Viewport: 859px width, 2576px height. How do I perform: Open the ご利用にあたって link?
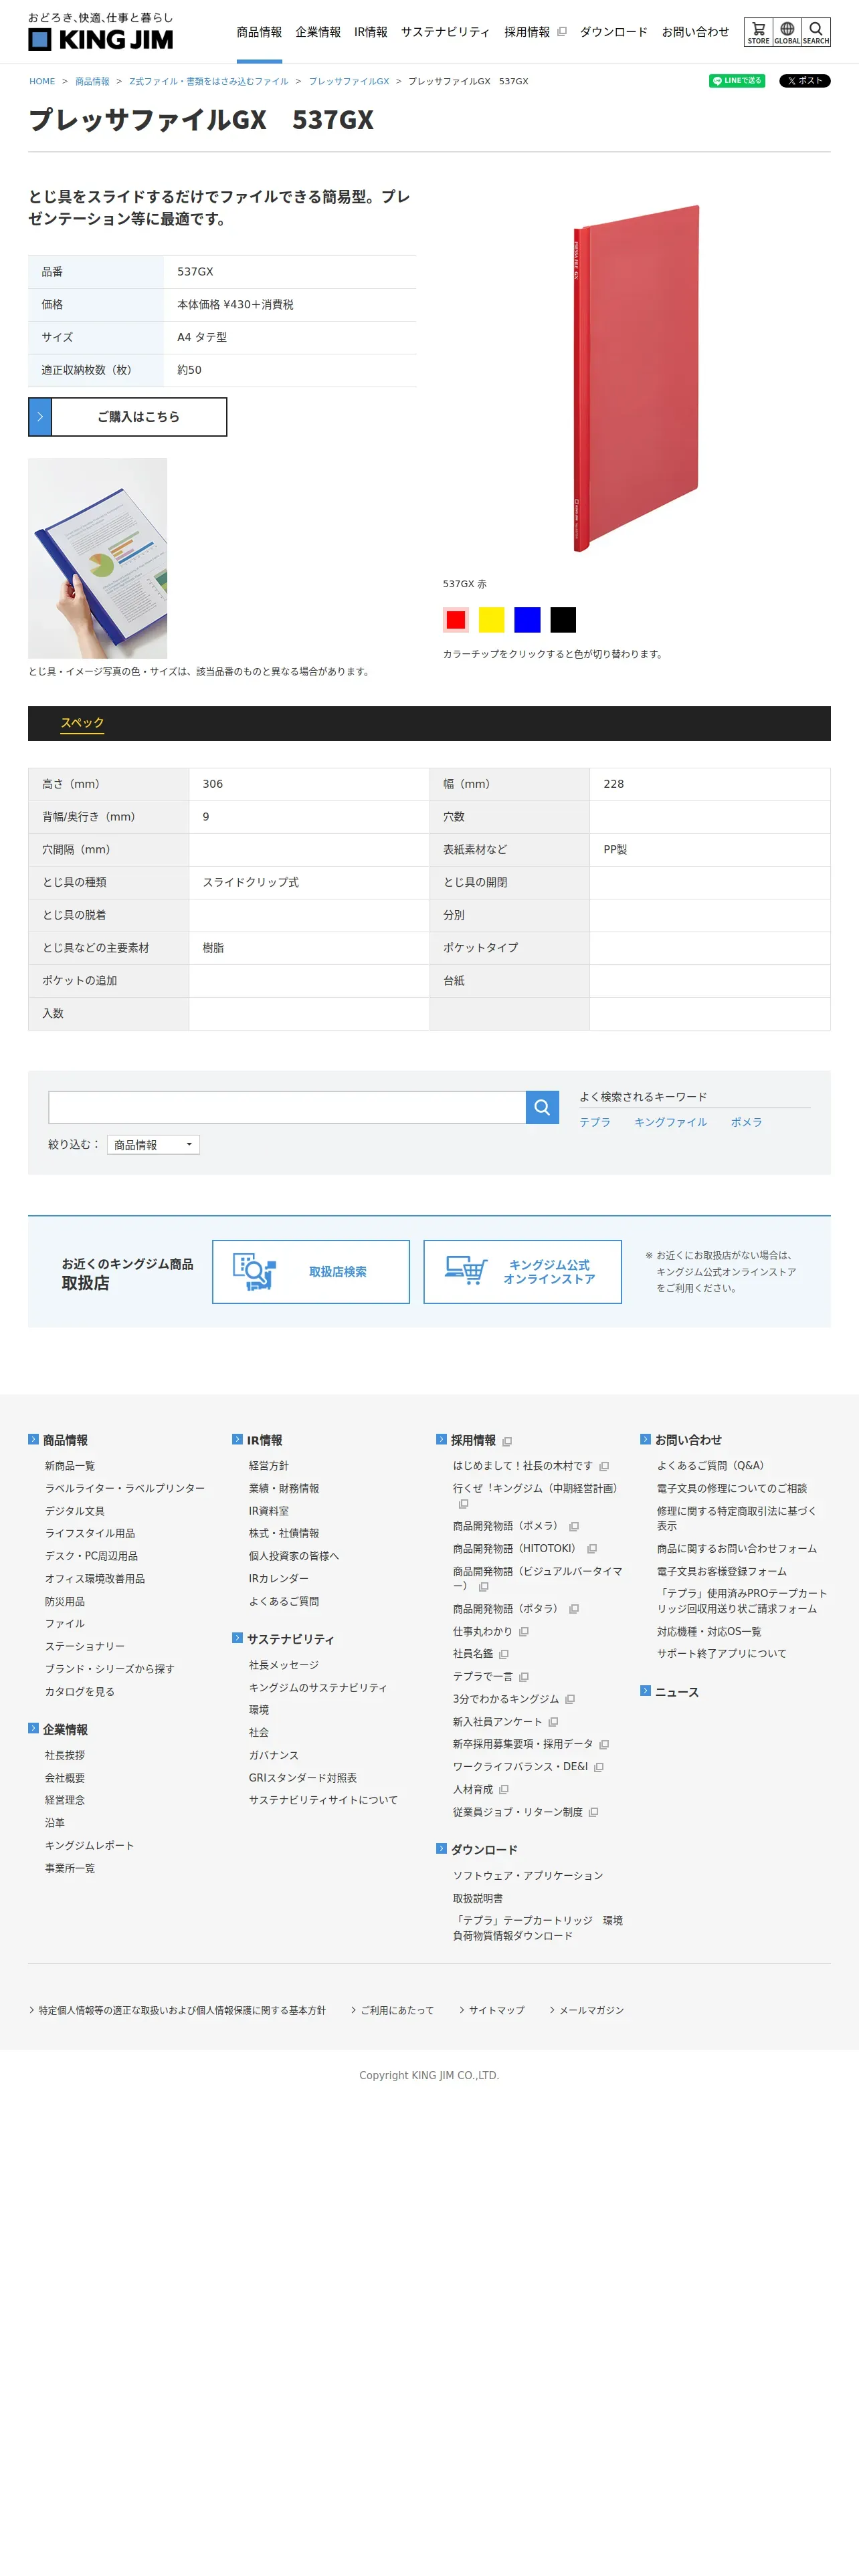pos(397,2010)
